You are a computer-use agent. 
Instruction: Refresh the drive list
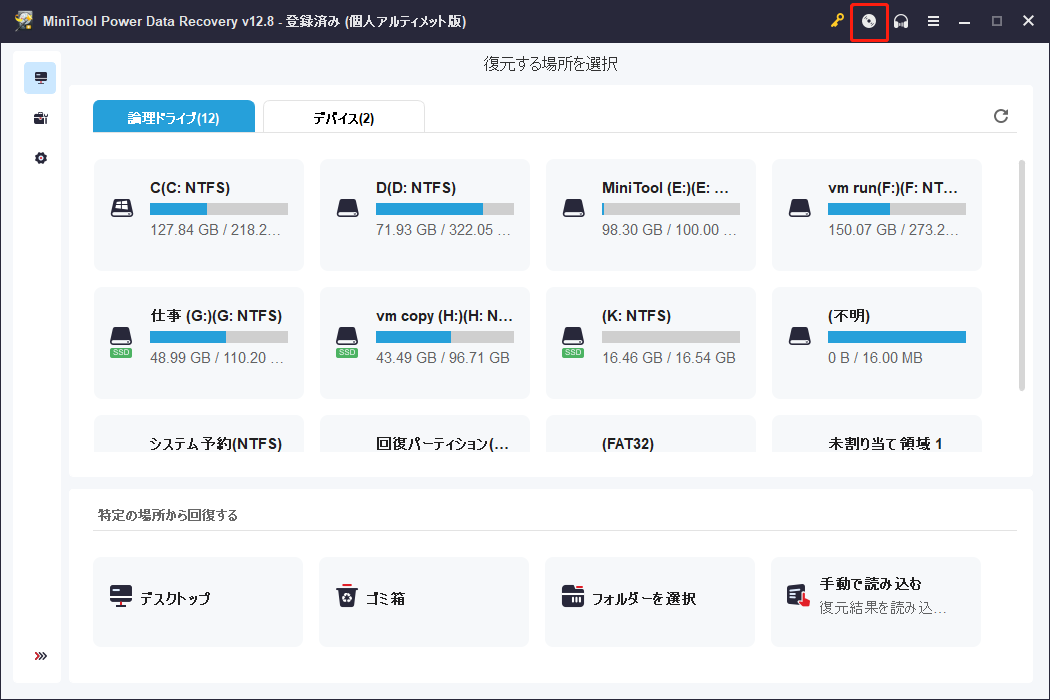coord(1001,116)
